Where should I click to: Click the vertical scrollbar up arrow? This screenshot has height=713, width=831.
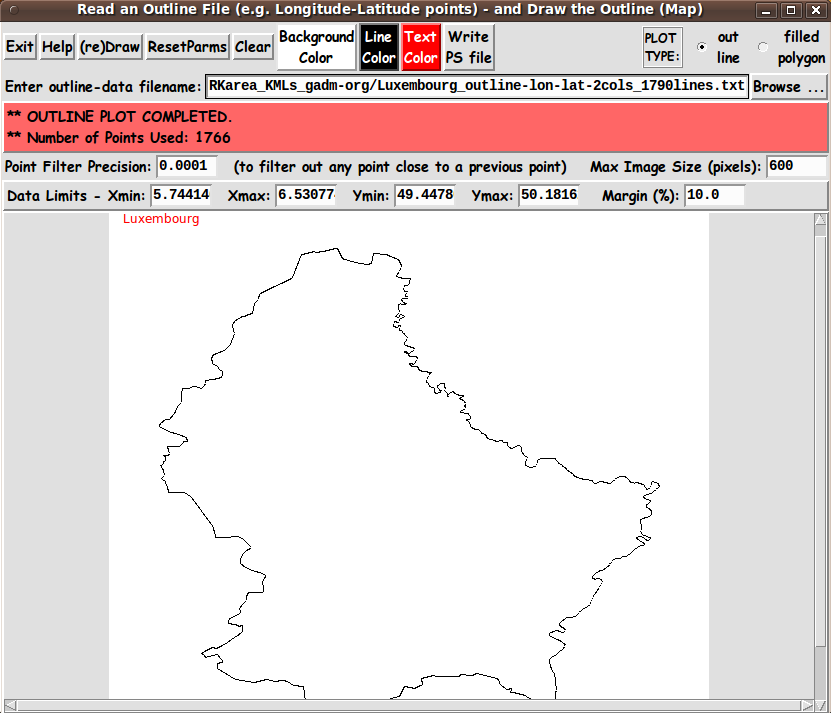[820, 219]
